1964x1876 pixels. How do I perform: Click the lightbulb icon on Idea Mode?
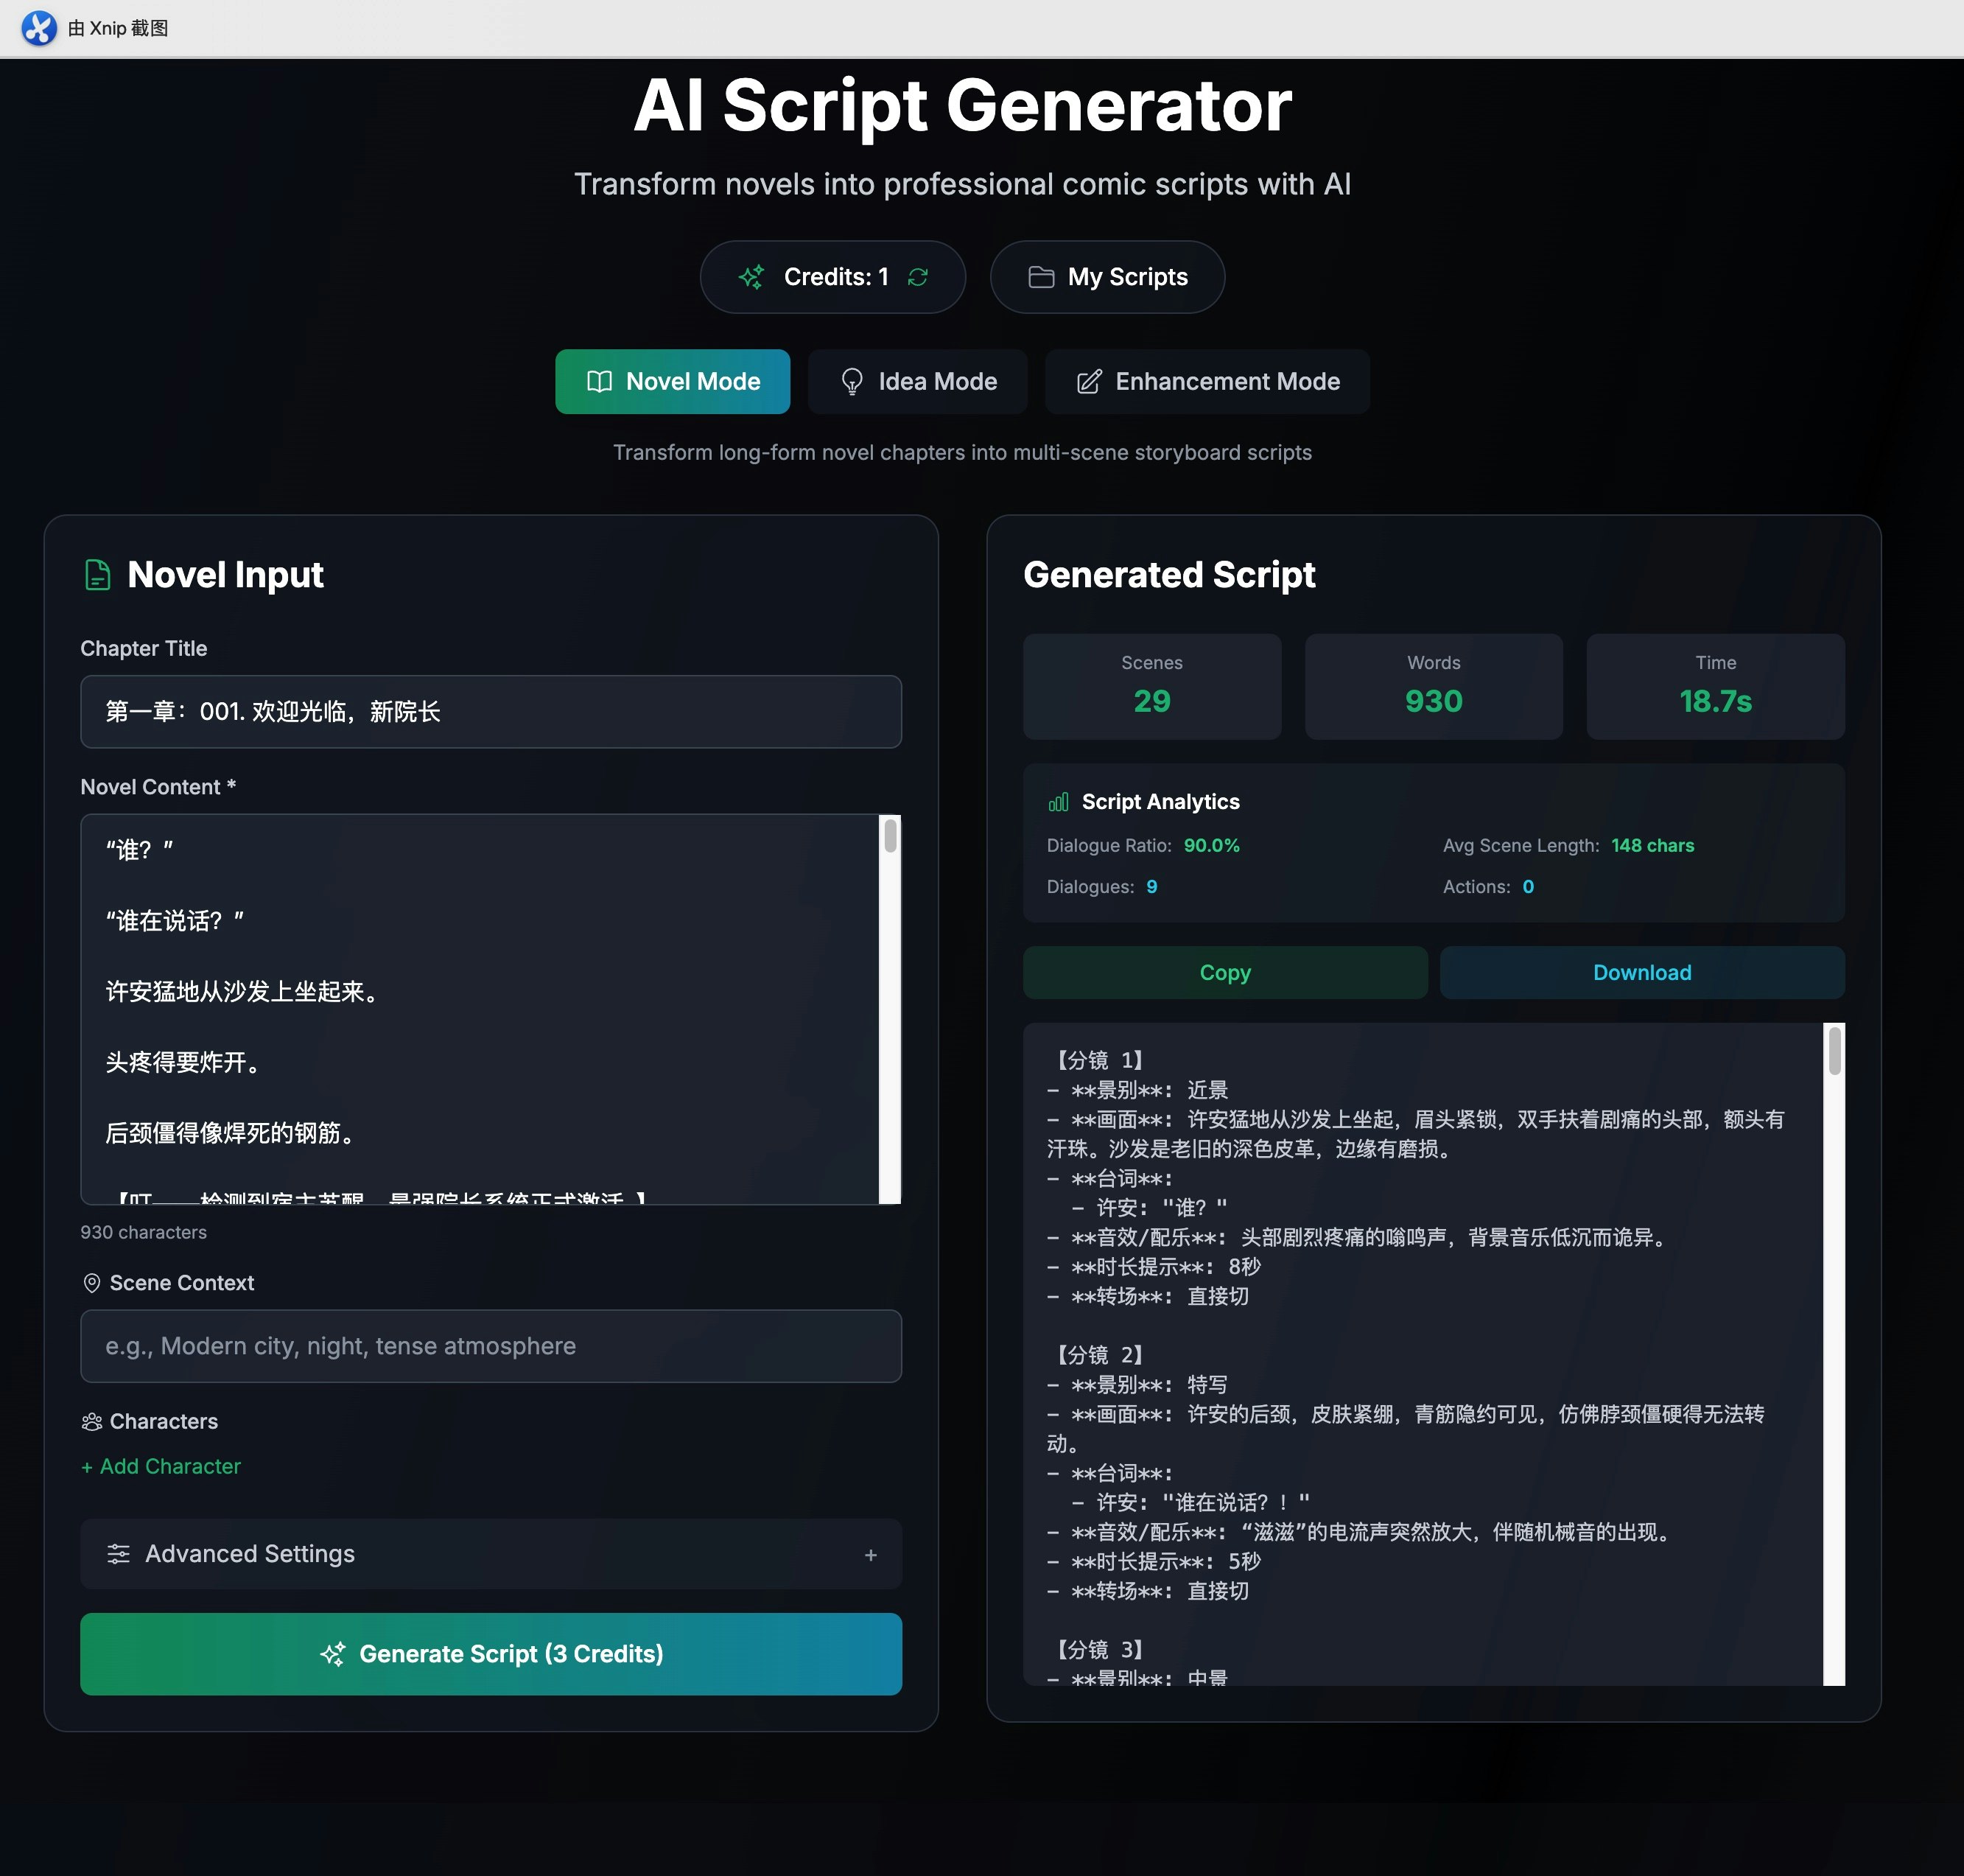coord(852,381)
